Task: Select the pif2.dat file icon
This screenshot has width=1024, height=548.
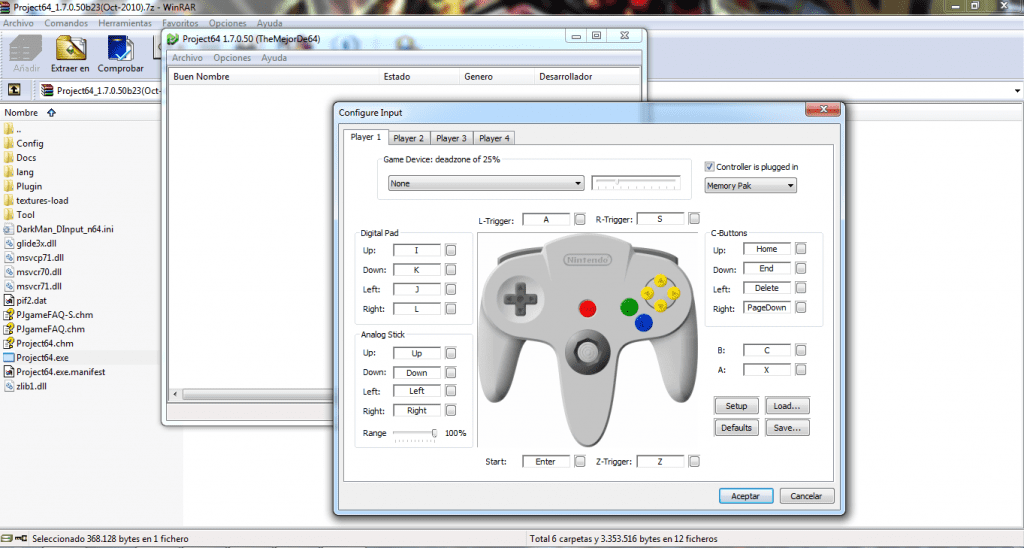Action: 8,300
